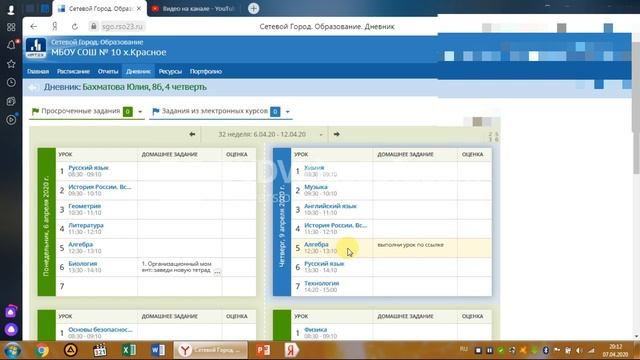Screen dimensions: 640x360
Task: Open Monday's История России lesson
Action: click(100, 187)
